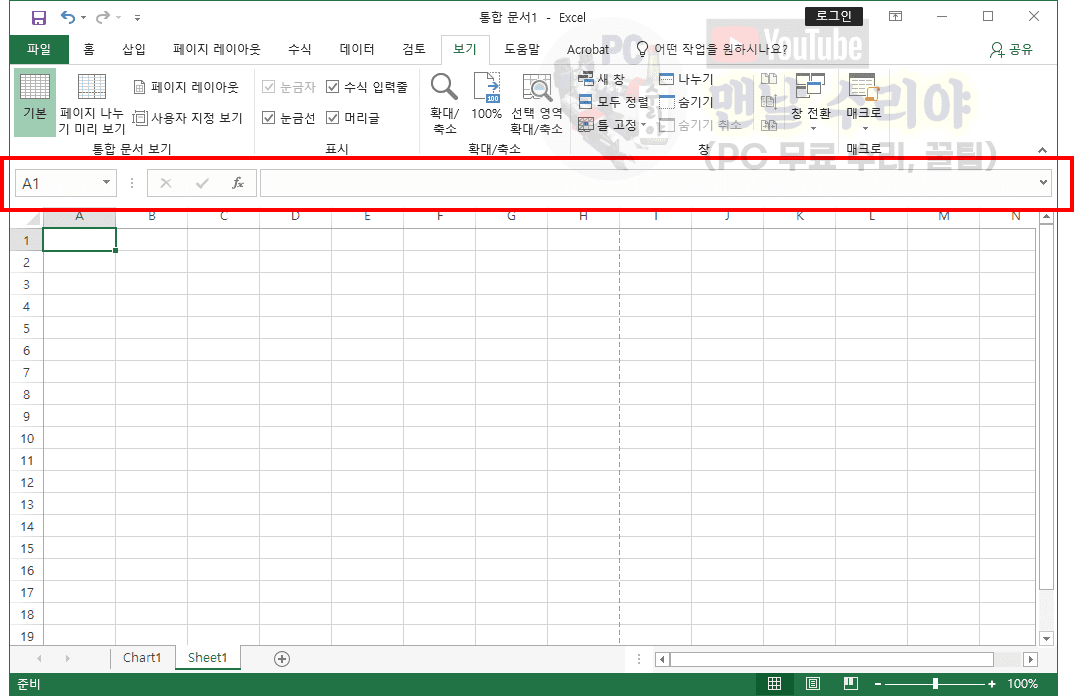Expand the 매크로 dropdown menu
Viewport: 1074px width, 696px height.
pos(865,126)
